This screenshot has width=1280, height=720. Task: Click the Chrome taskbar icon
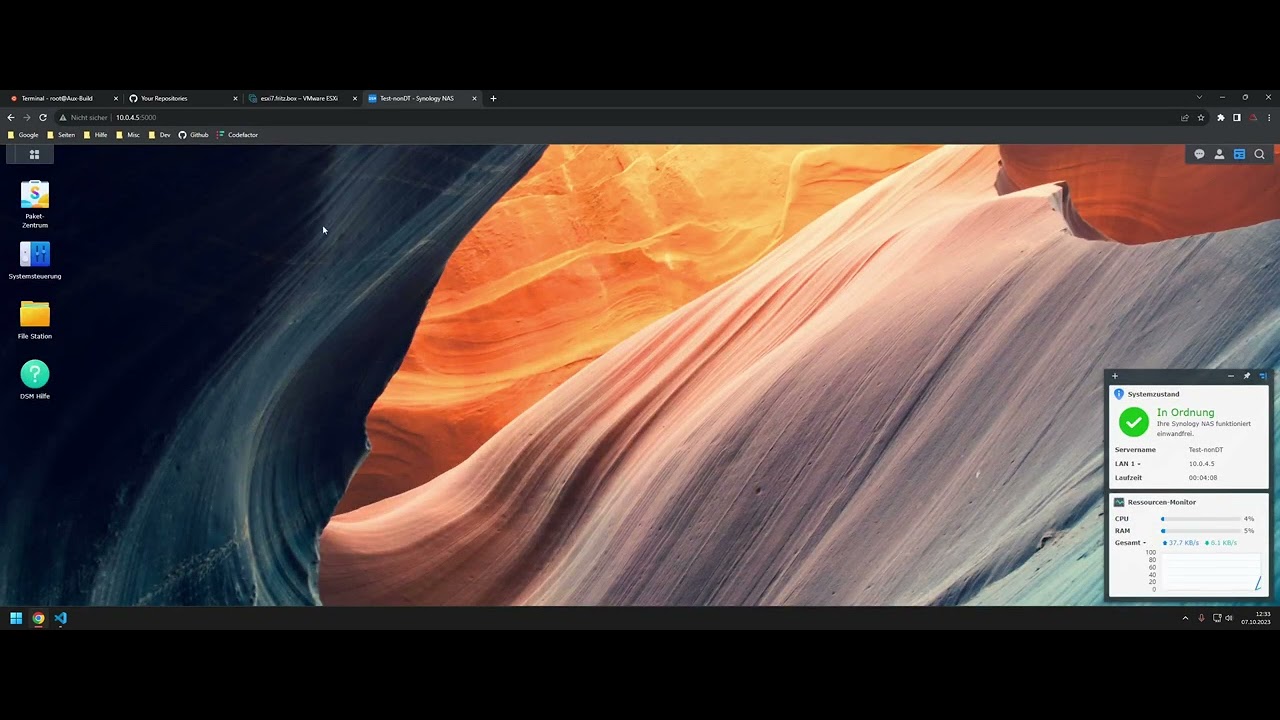(38, 618)
